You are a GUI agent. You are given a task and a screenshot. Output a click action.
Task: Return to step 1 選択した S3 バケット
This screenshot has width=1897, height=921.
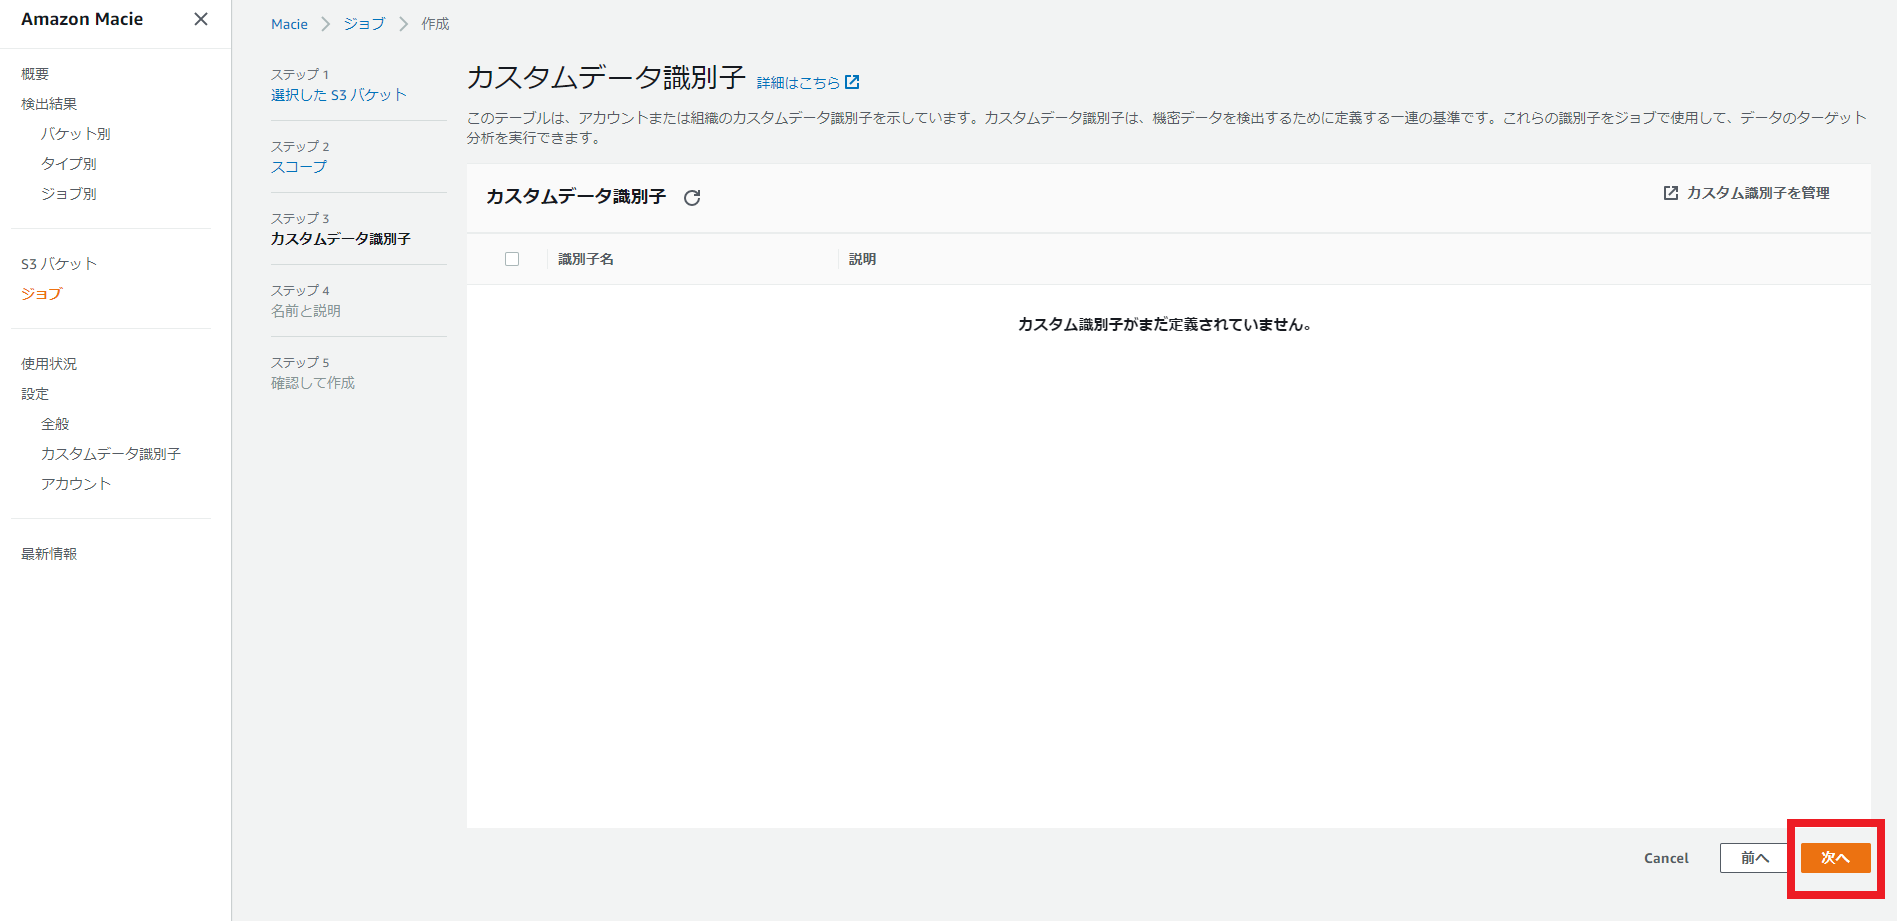(338, 95)
